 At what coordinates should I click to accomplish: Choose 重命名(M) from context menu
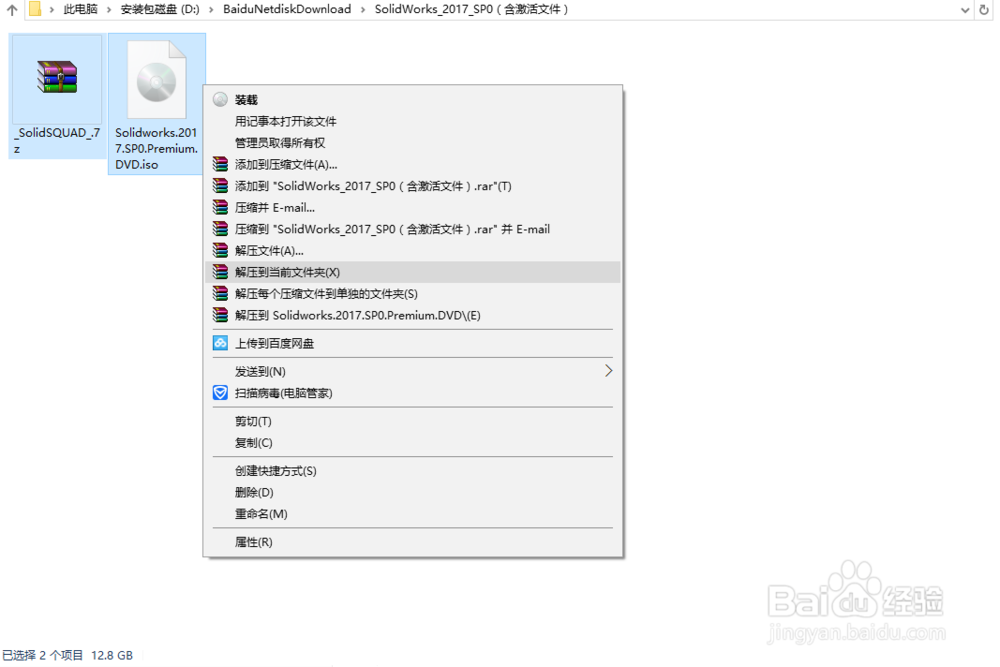pos(413,514)
